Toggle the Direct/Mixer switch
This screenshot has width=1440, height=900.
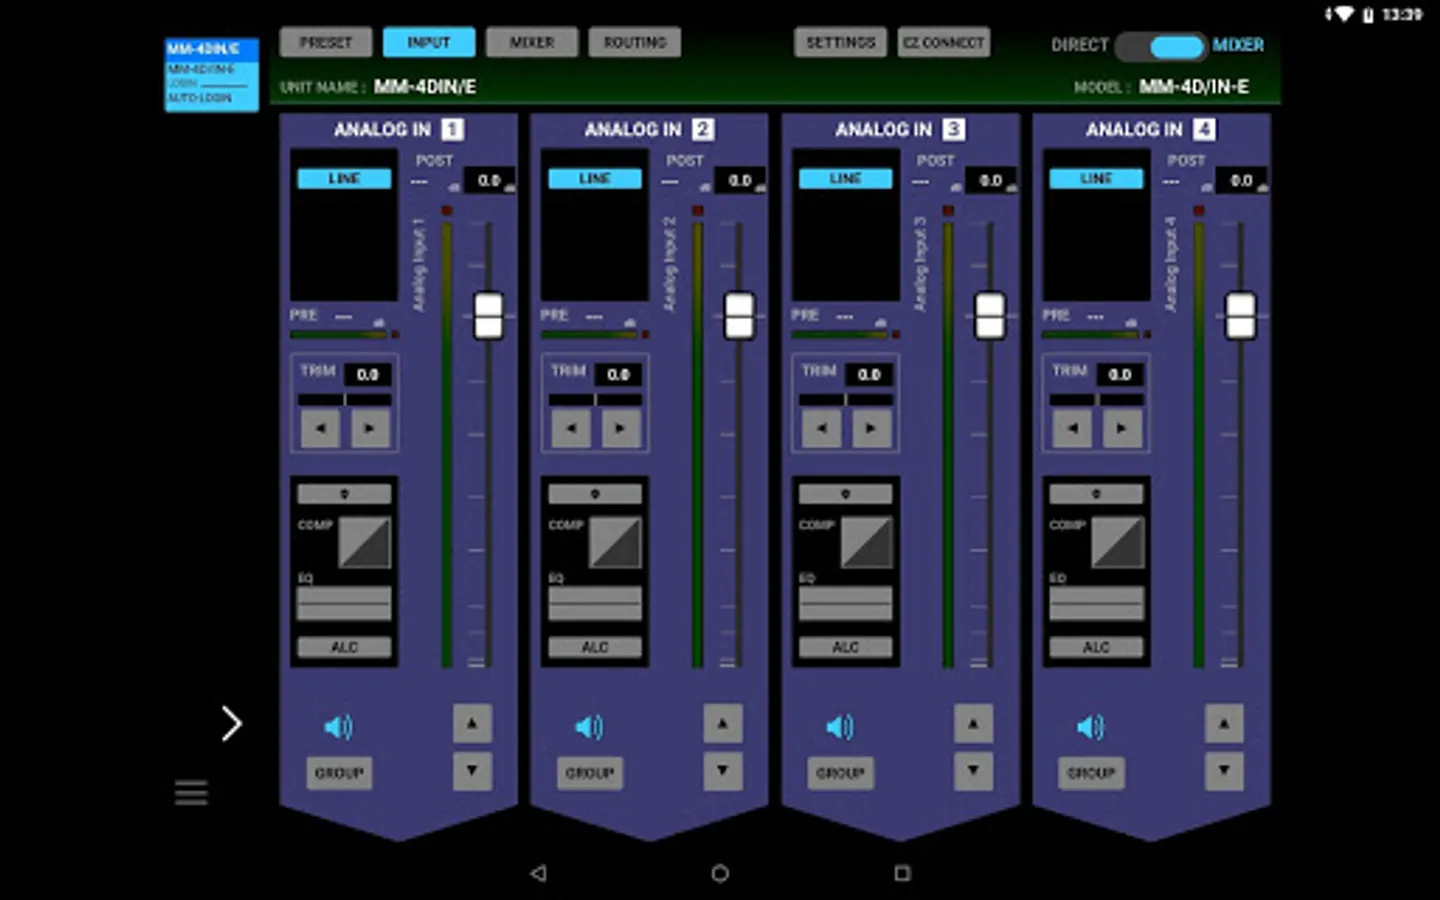click(1161, 46)
